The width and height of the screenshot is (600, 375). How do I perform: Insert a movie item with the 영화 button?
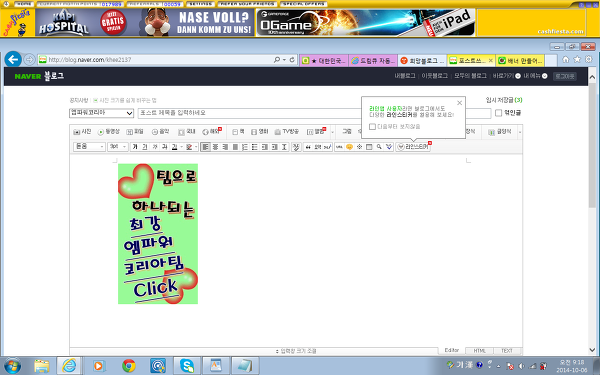coord(259,132)
